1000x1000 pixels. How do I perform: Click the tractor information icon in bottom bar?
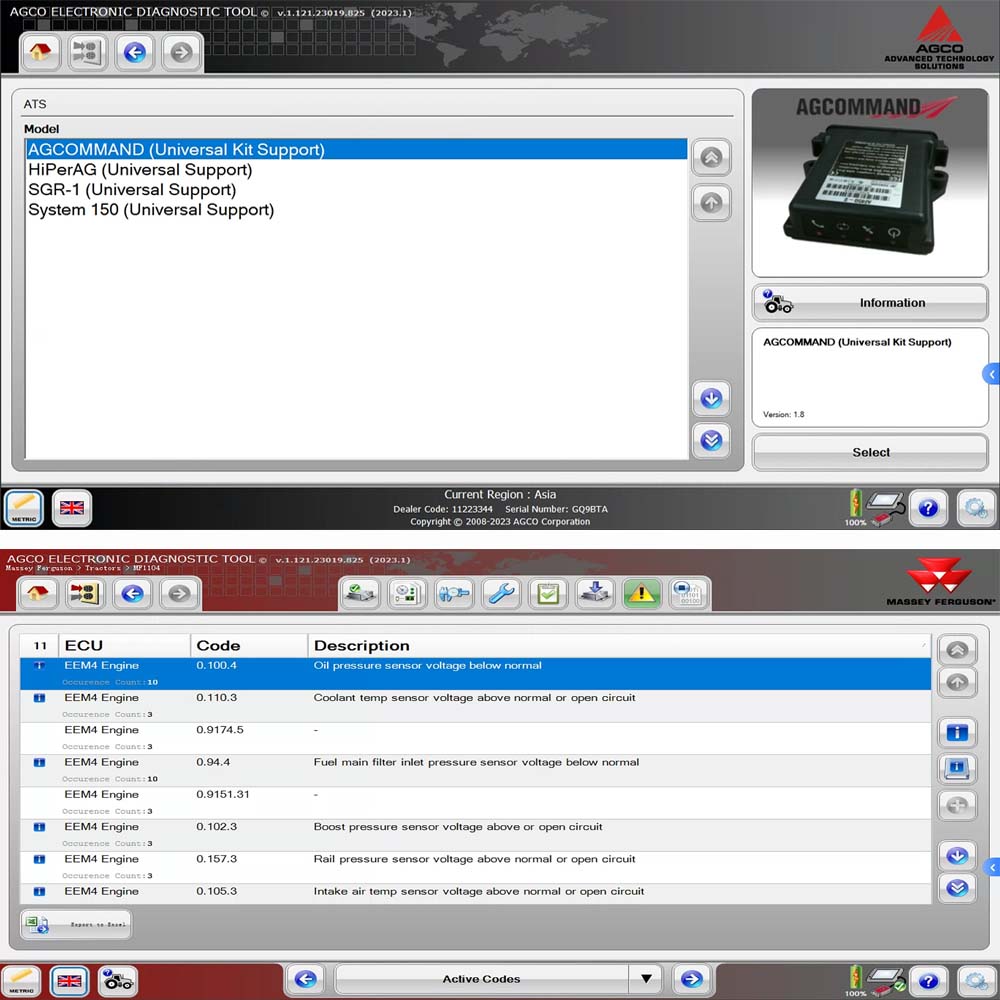pos(119,980)
